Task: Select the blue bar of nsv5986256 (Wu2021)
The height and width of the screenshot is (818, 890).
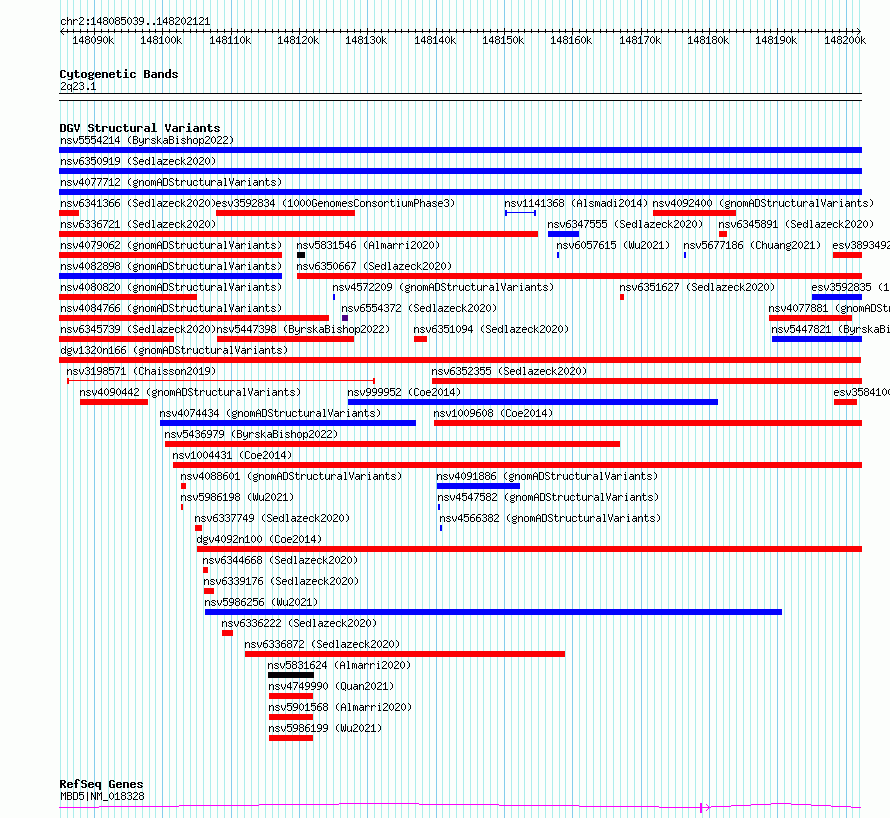Action: [493, 612]
